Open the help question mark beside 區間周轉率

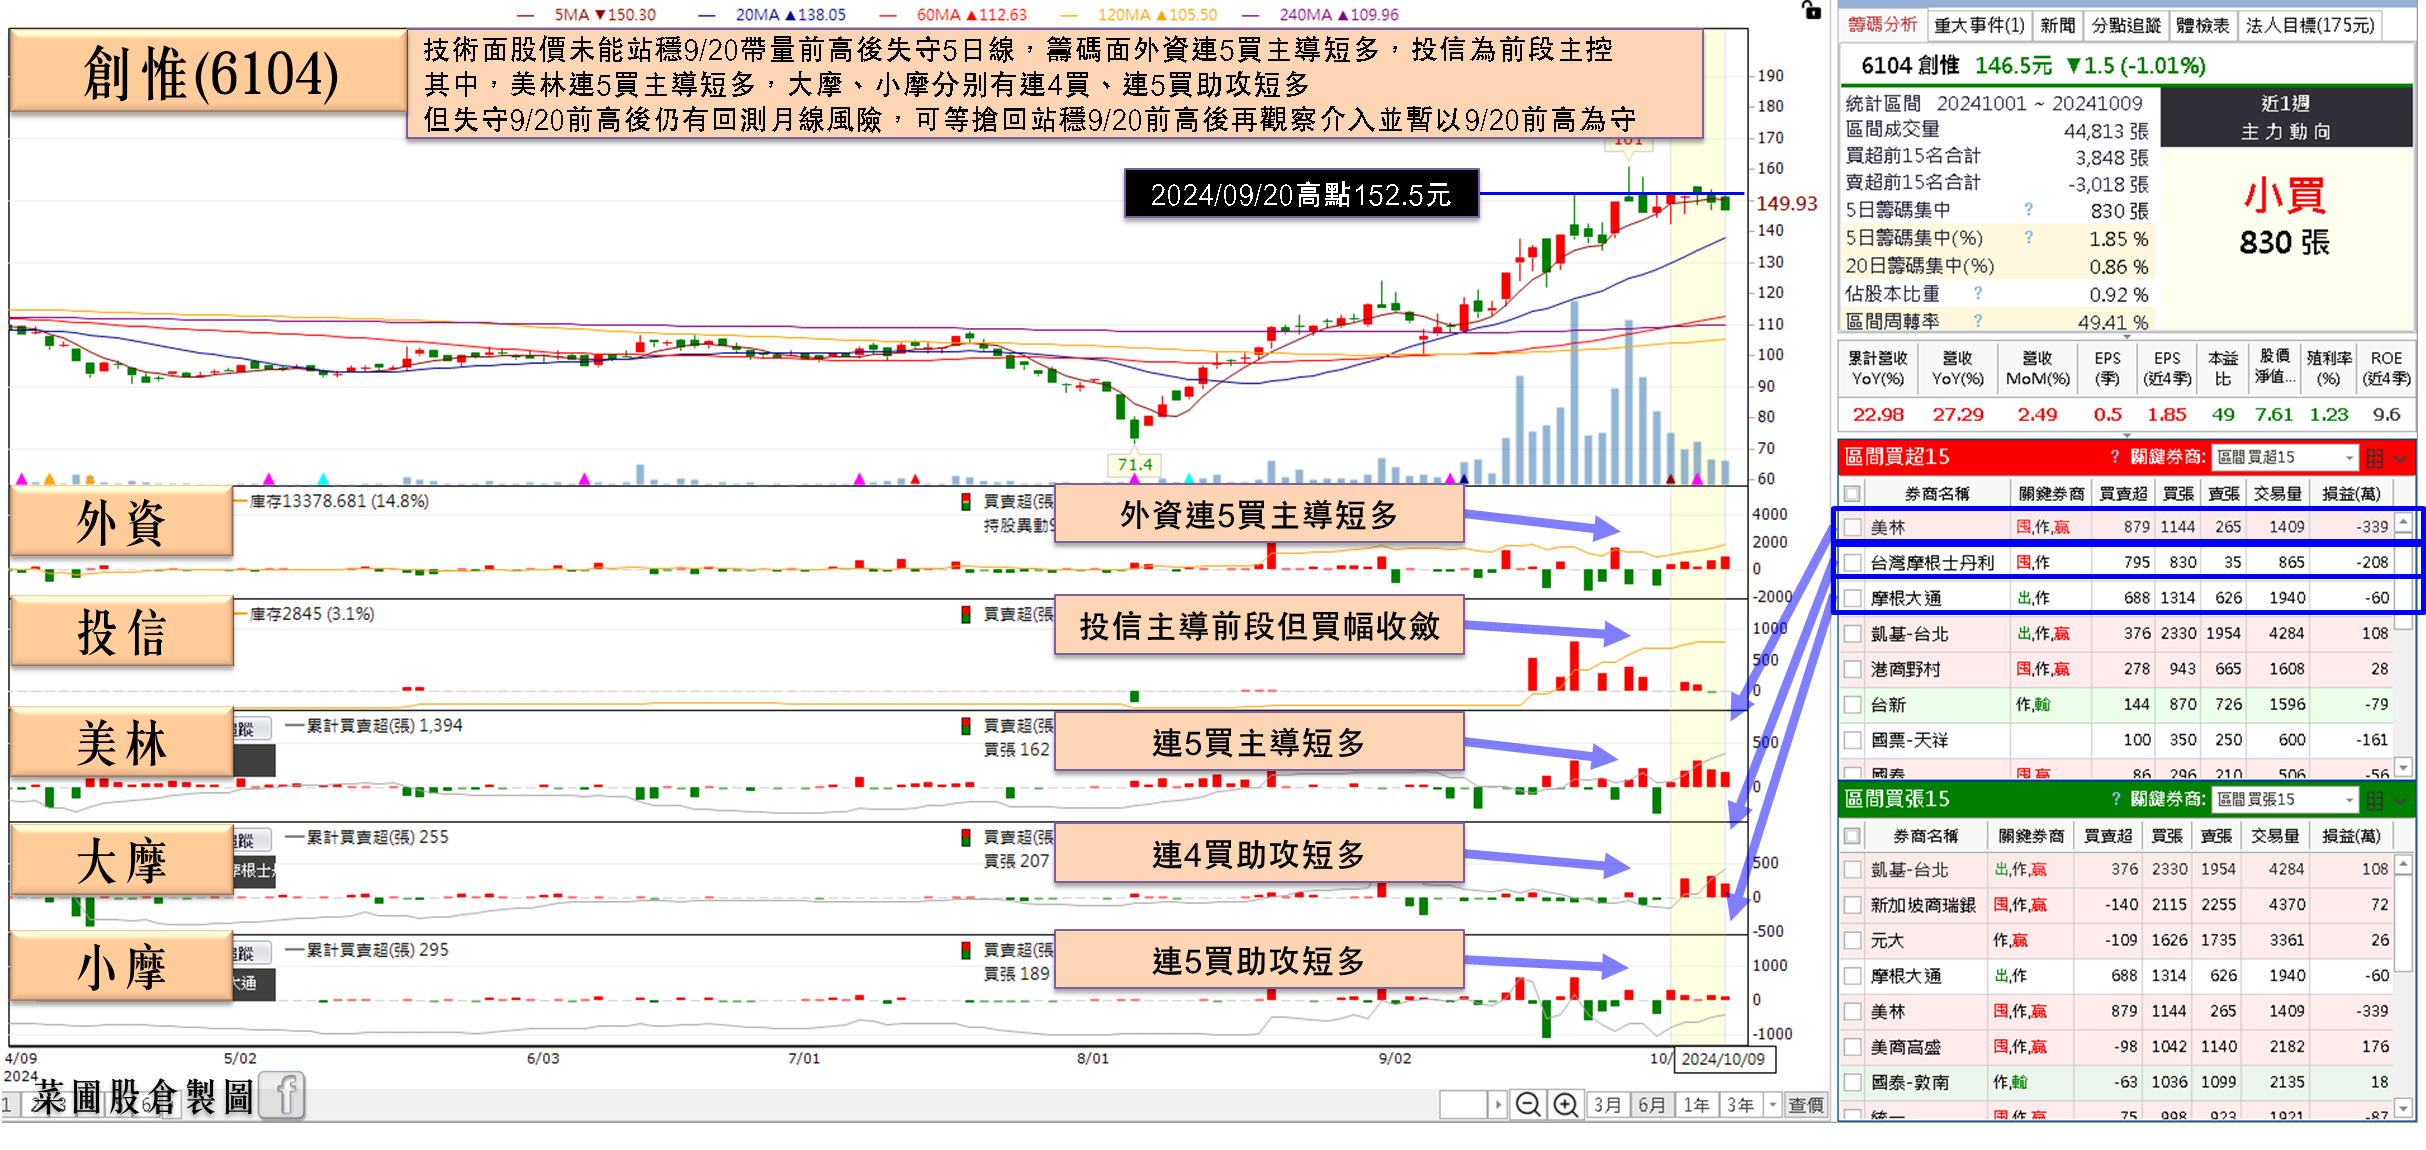1978,321
